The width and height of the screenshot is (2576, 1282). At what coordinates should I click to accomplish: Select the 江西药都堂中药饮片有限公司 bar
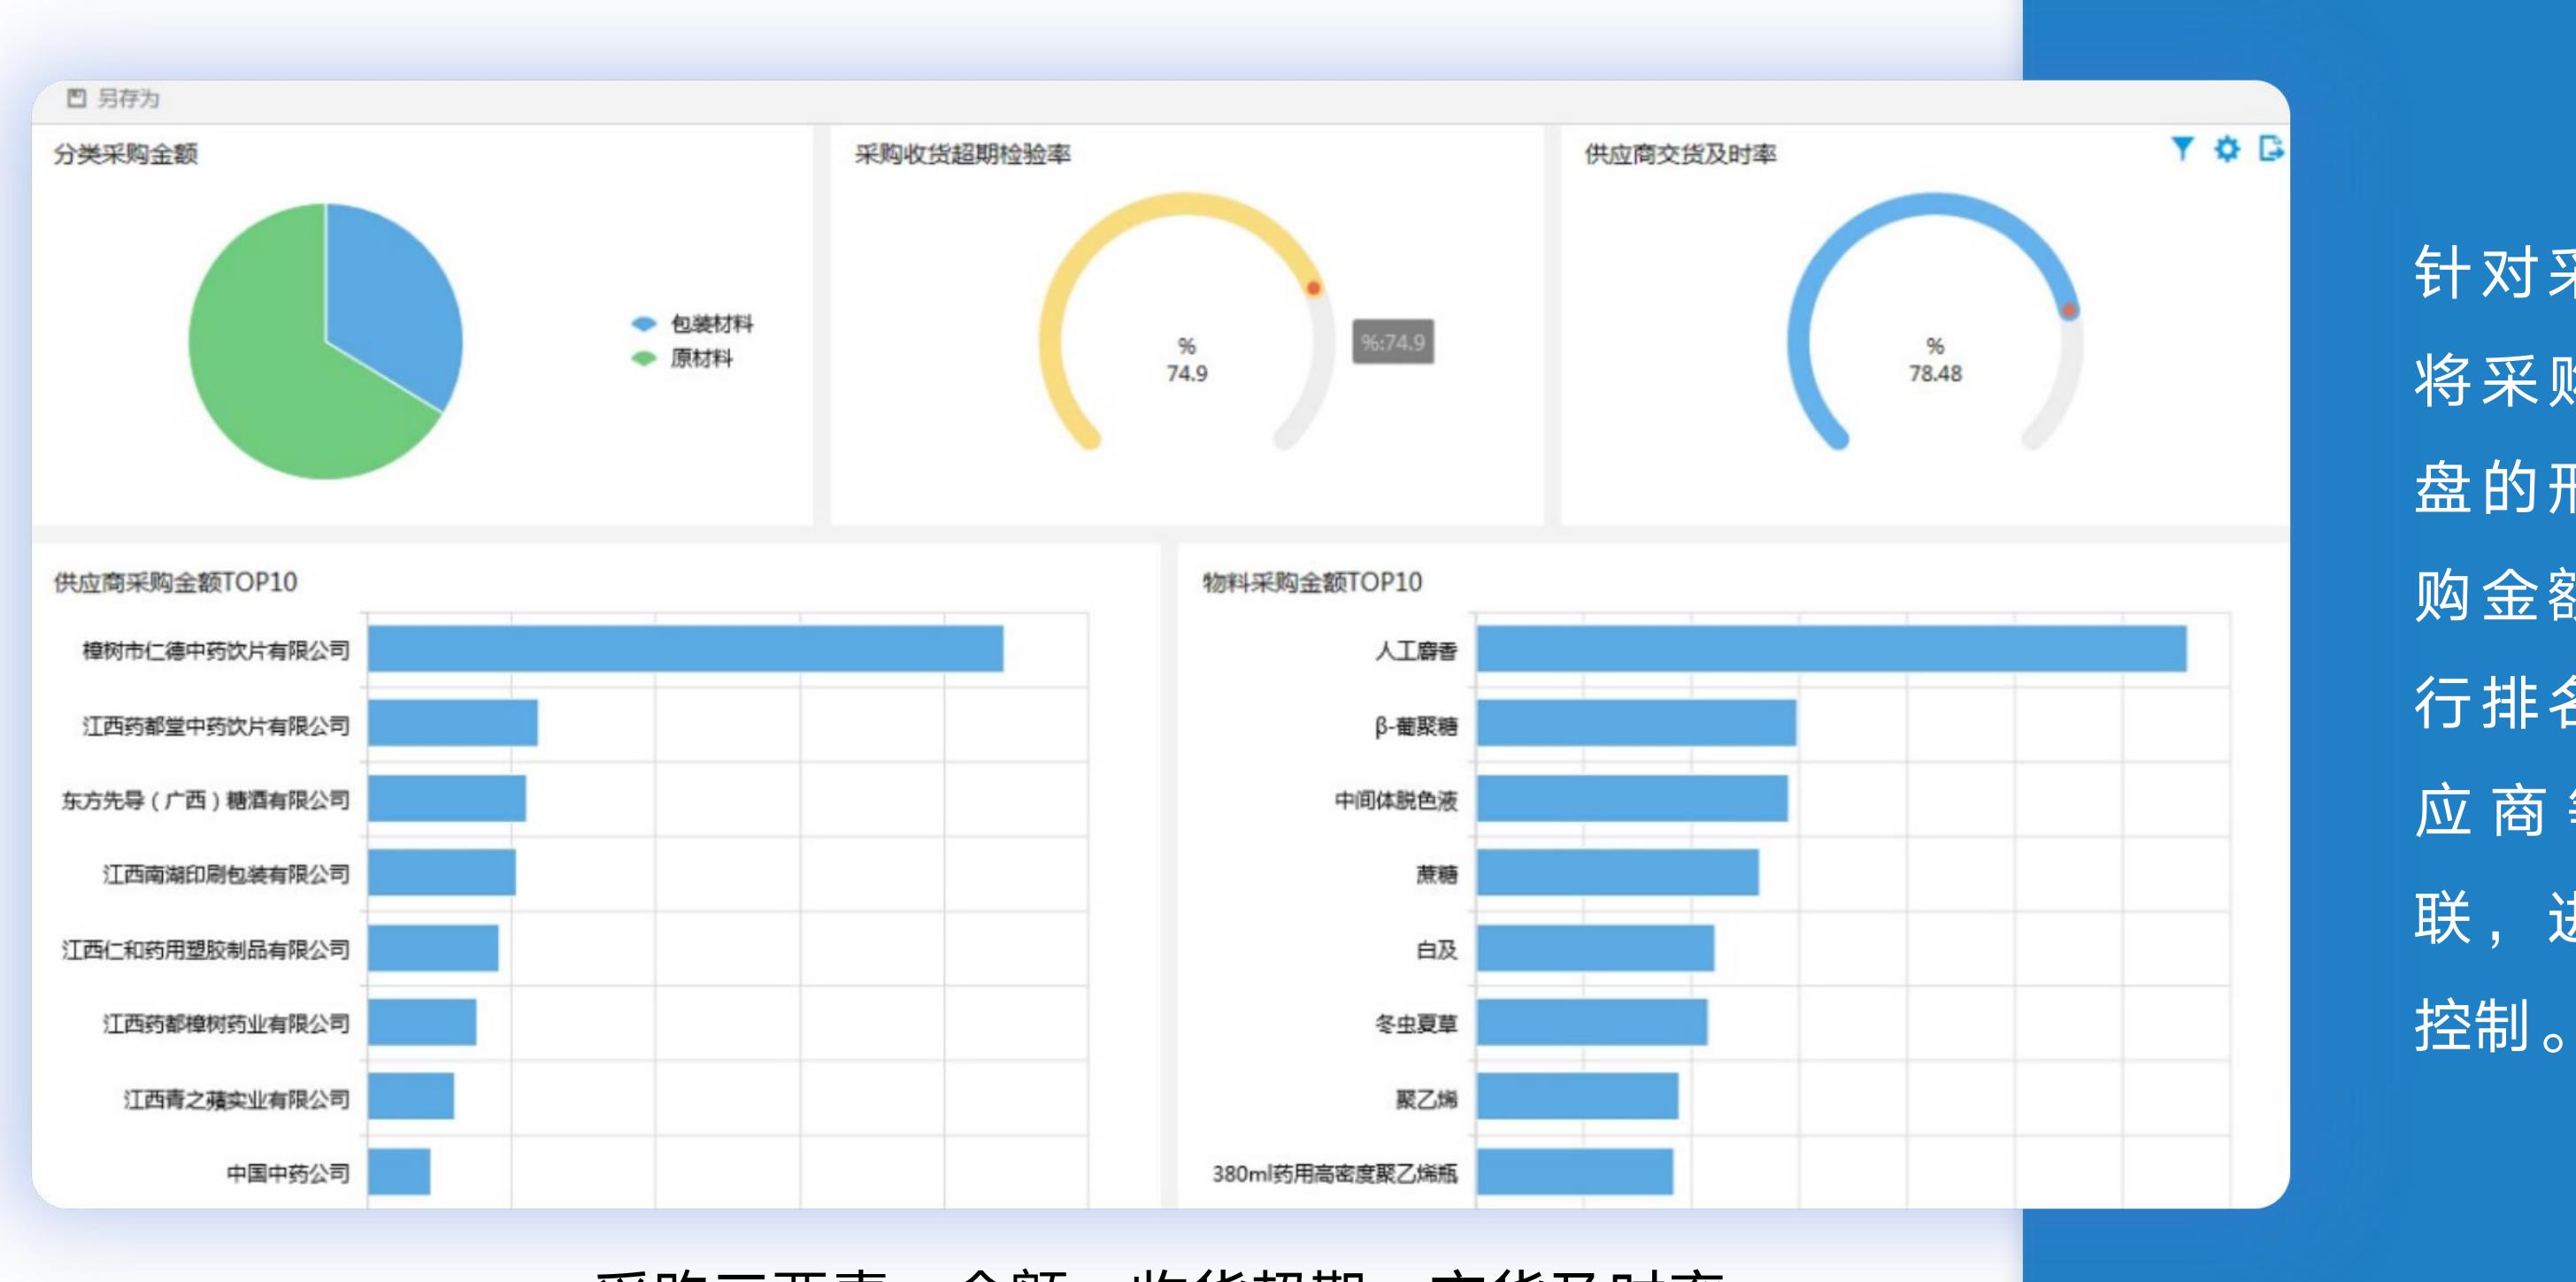point(452,723)
